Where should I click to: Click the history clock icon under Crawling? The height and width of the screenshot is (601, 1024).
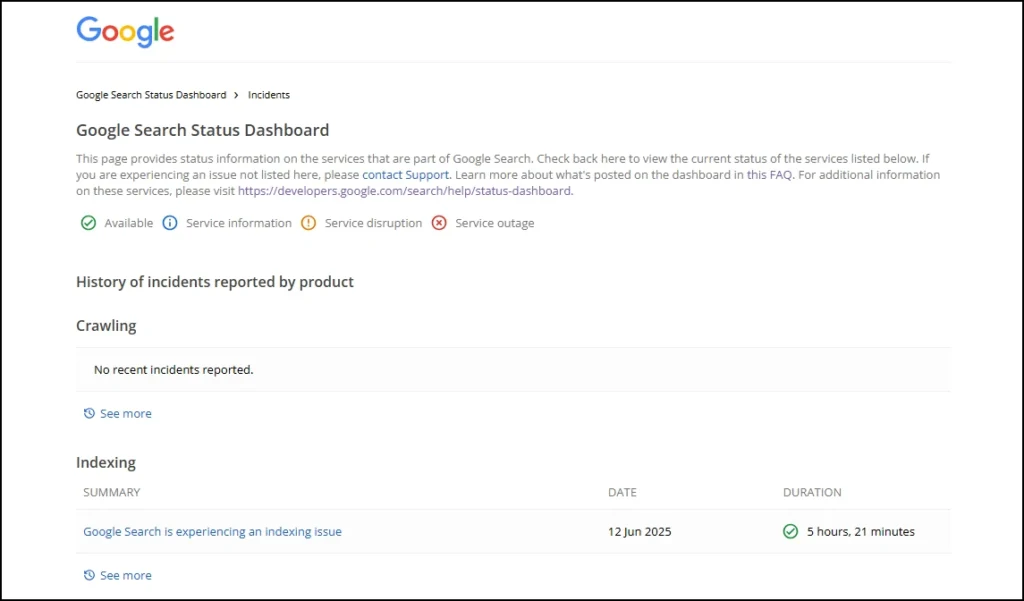89,413
